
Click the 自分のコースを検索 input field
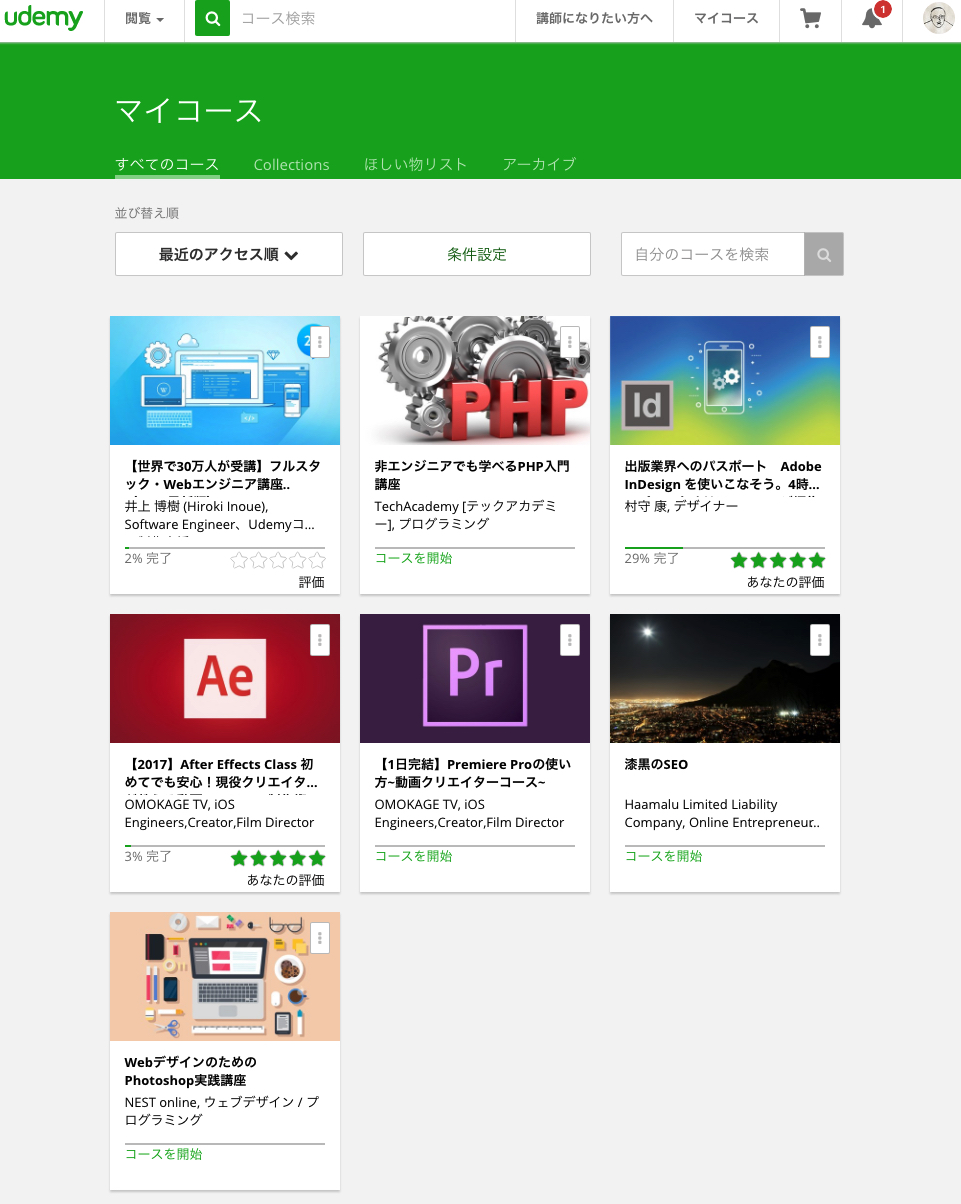tap(713, 254)
